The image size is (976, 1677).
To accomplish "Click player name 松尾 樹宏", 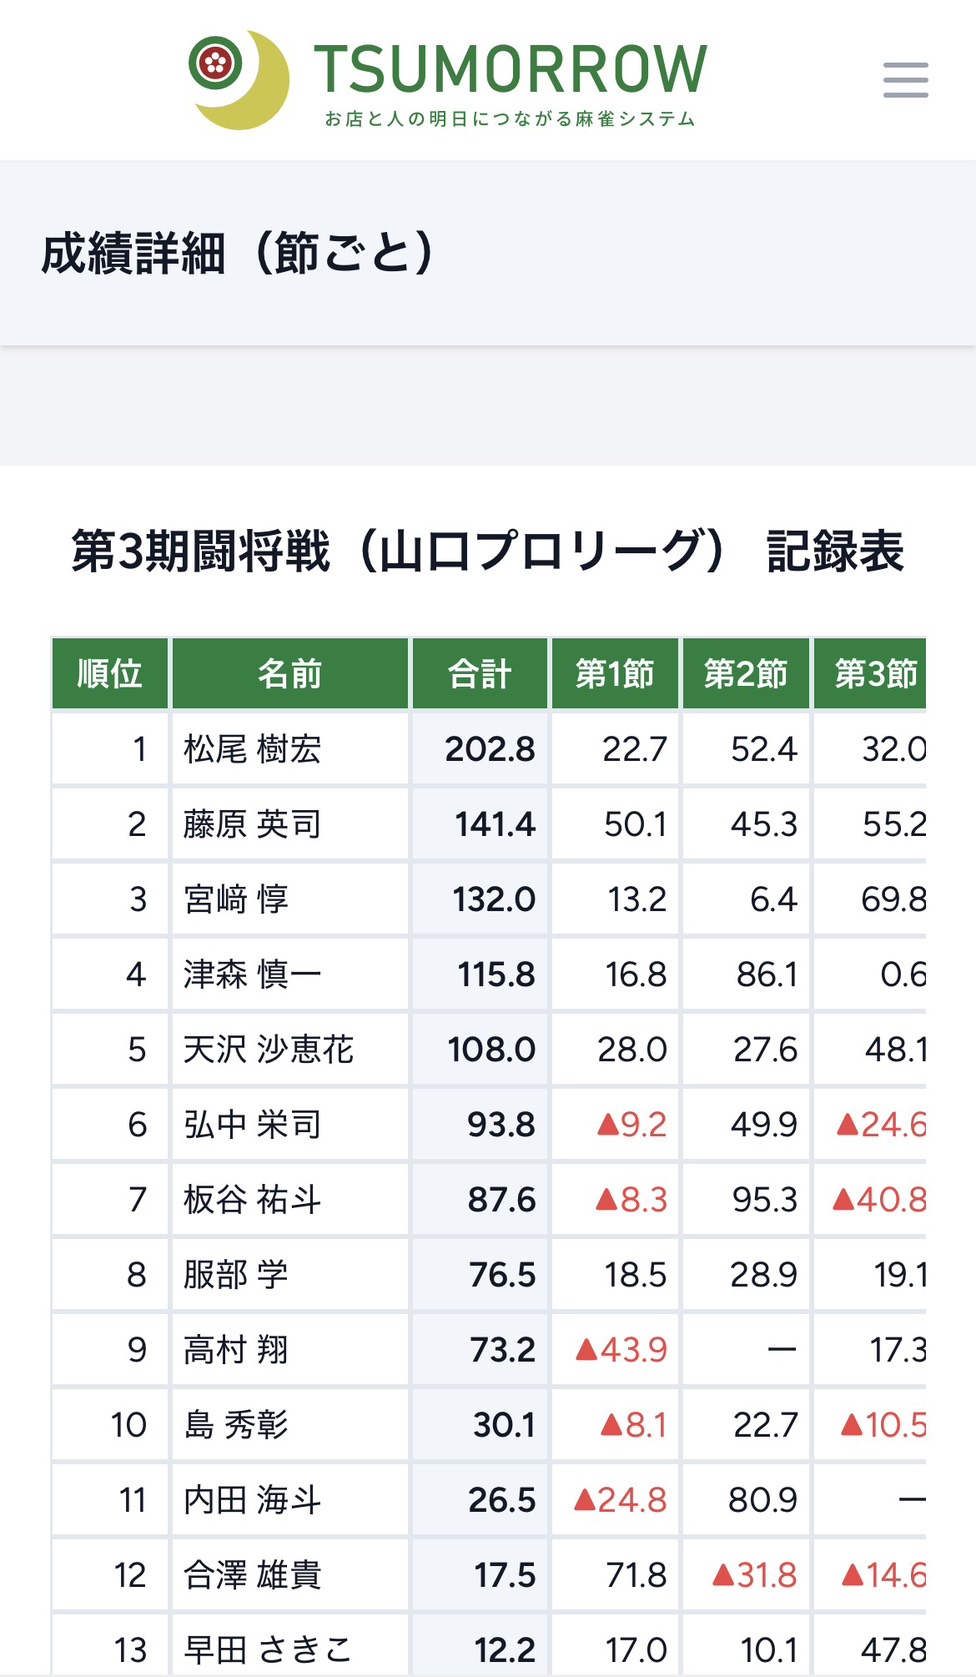I will pyautogui.click(x=252, y=749).
